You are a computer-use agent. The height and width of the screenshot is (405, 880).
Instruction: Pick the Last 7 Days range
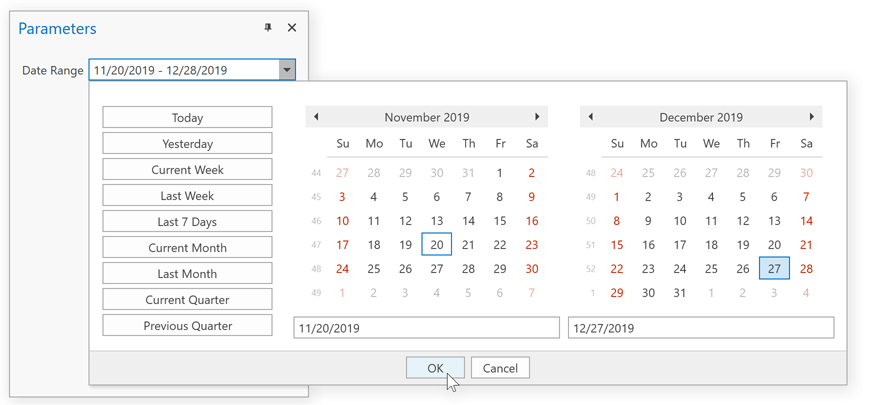(x=187, y=222)
